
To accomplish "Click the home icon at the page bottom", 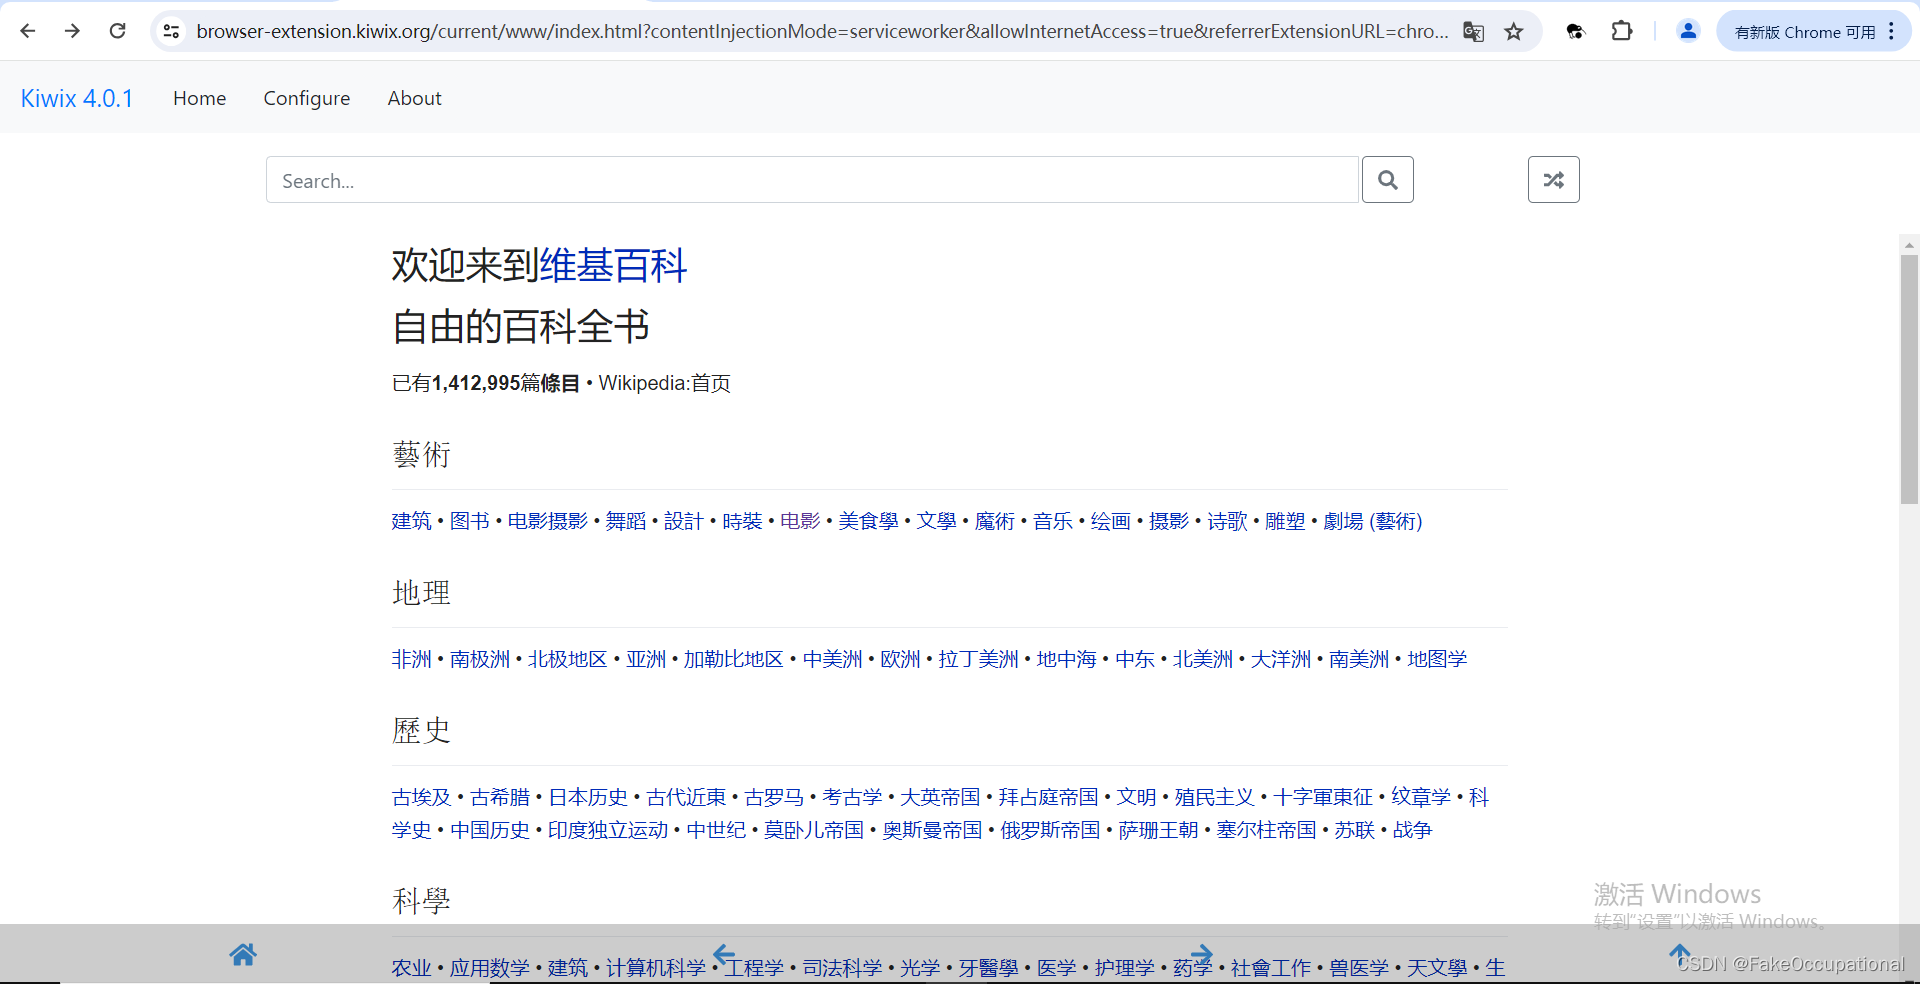I will (x=243, y=955).
